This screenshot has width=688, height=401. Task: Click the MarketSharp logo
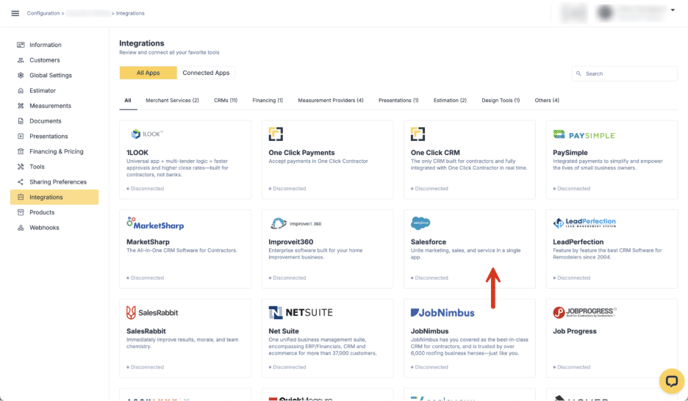(x=155, y=224)
